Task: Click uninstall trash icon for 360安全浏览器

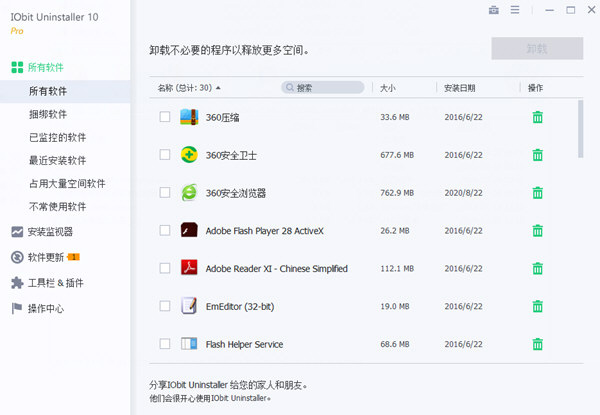Action: (537, 193)
